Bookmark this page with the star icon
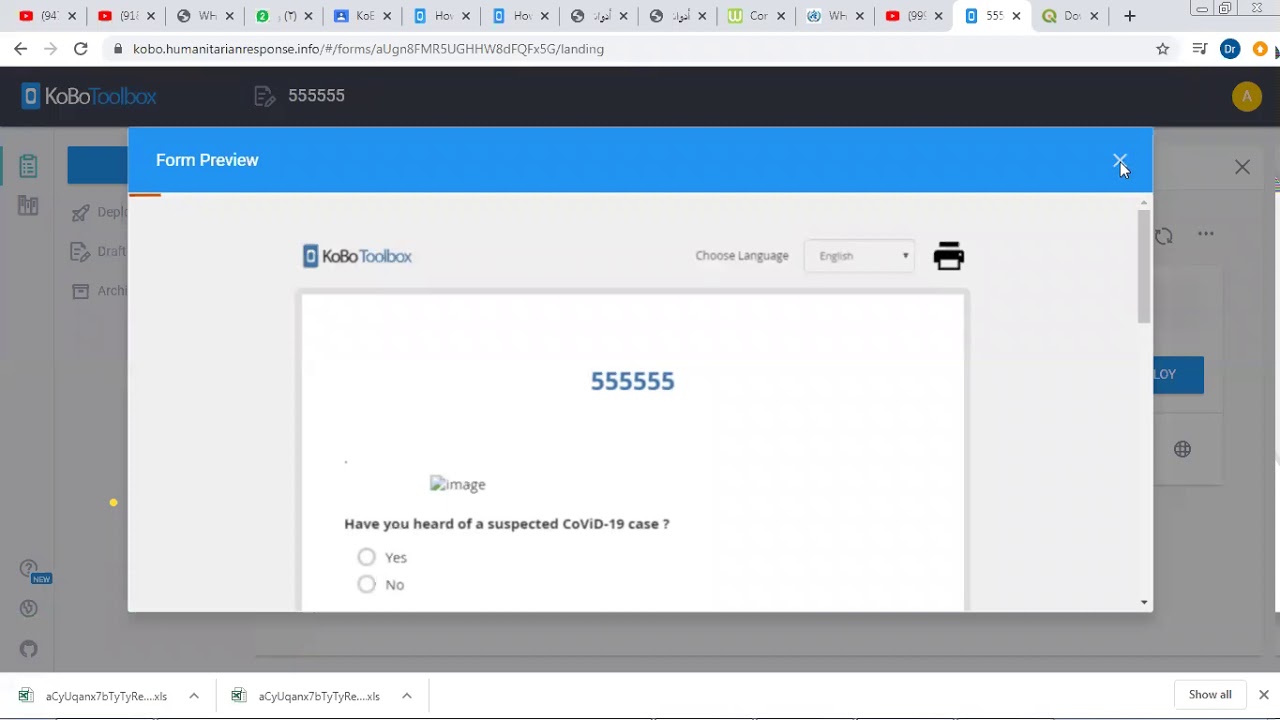Image resolution: width=1280 pixels, height=720 pixels. (1162, 49)
